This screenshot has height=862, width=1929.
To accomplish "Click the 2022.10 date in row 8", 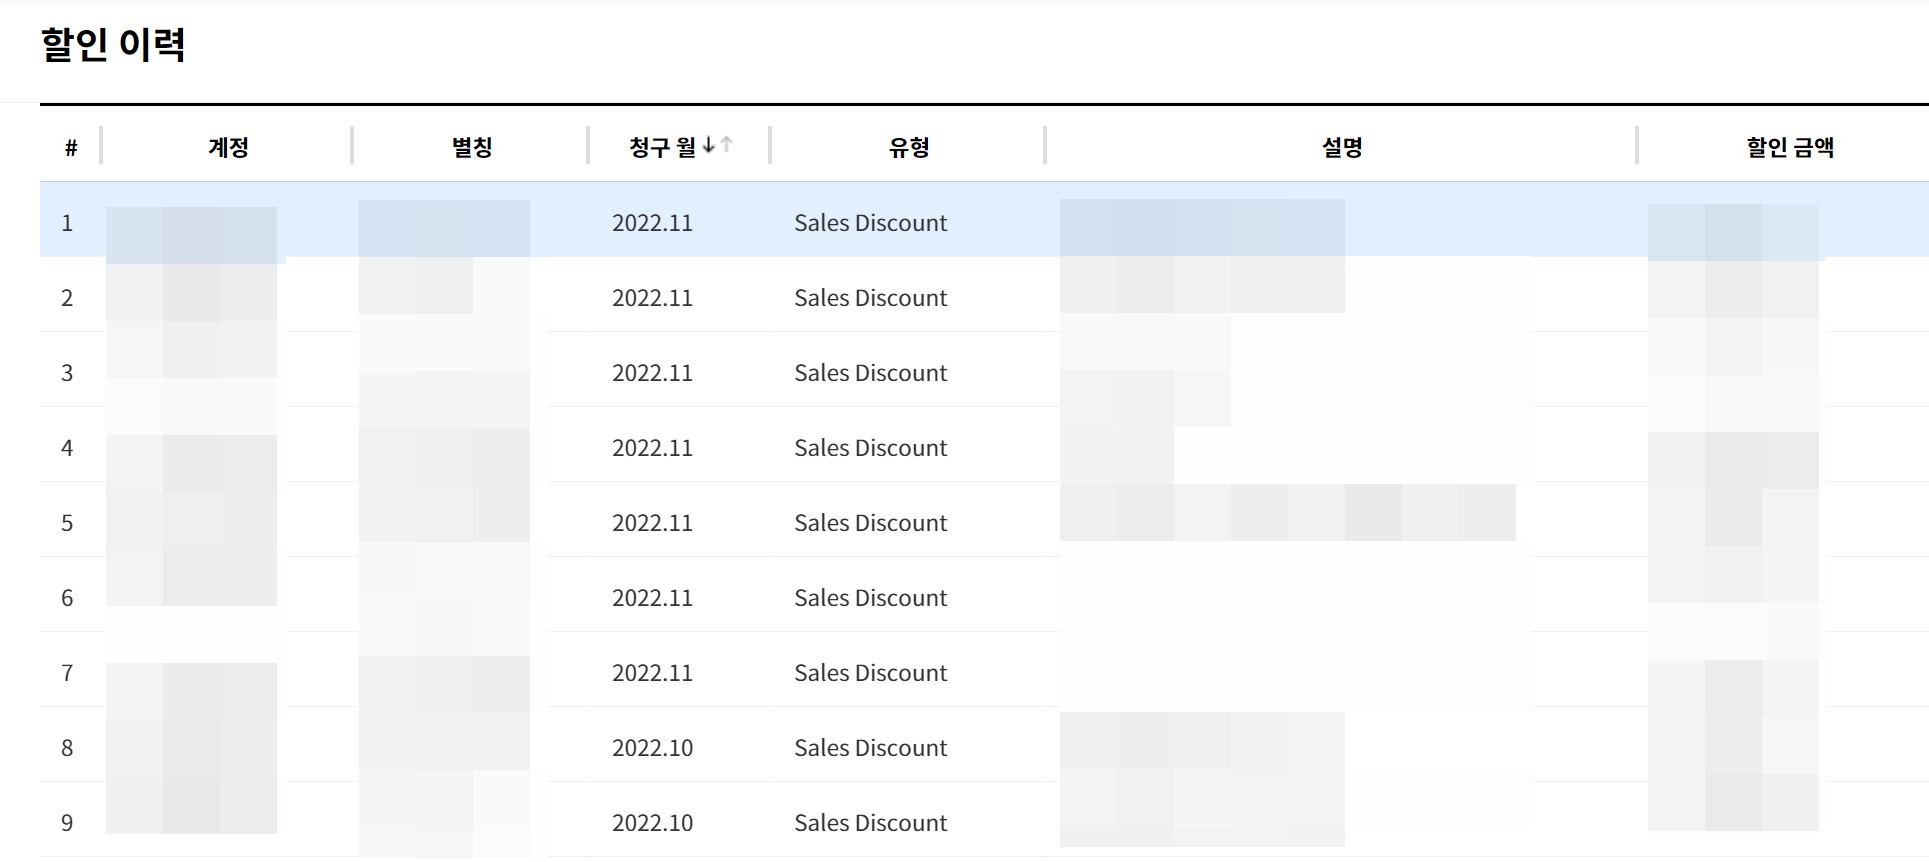I will point(652,748).
